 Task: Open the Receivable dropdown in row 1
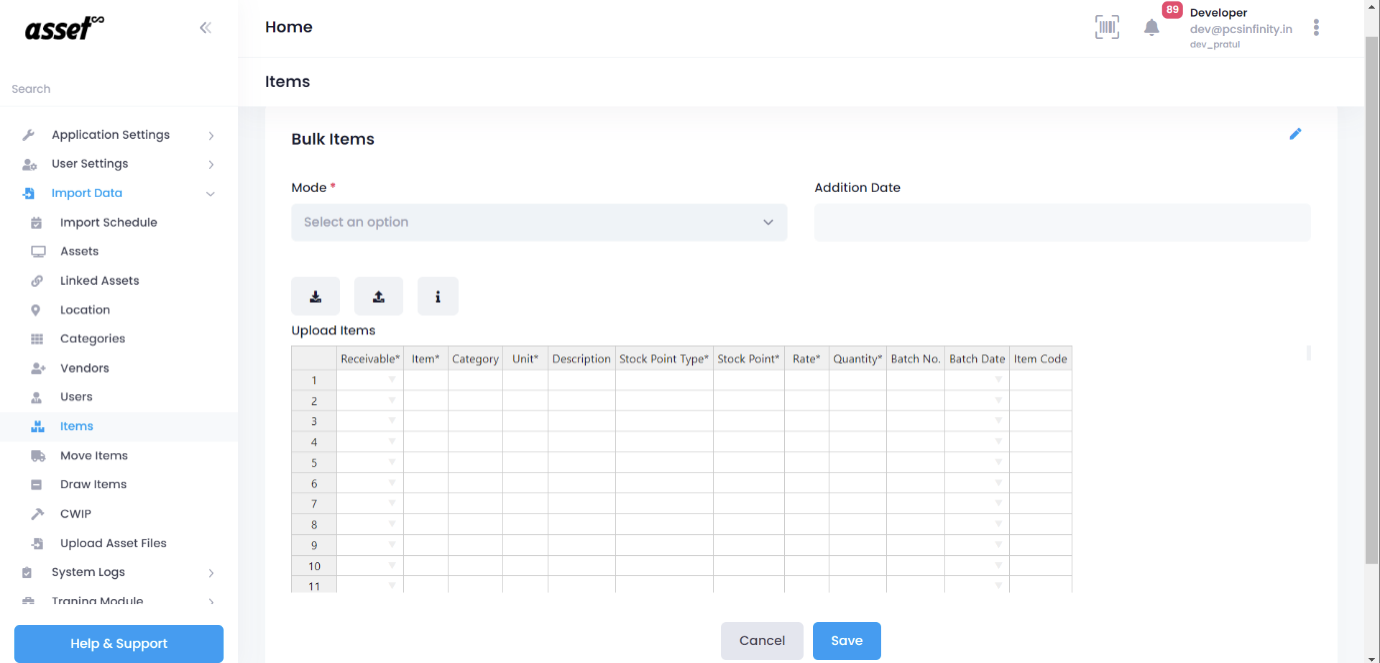pos(391,380)
